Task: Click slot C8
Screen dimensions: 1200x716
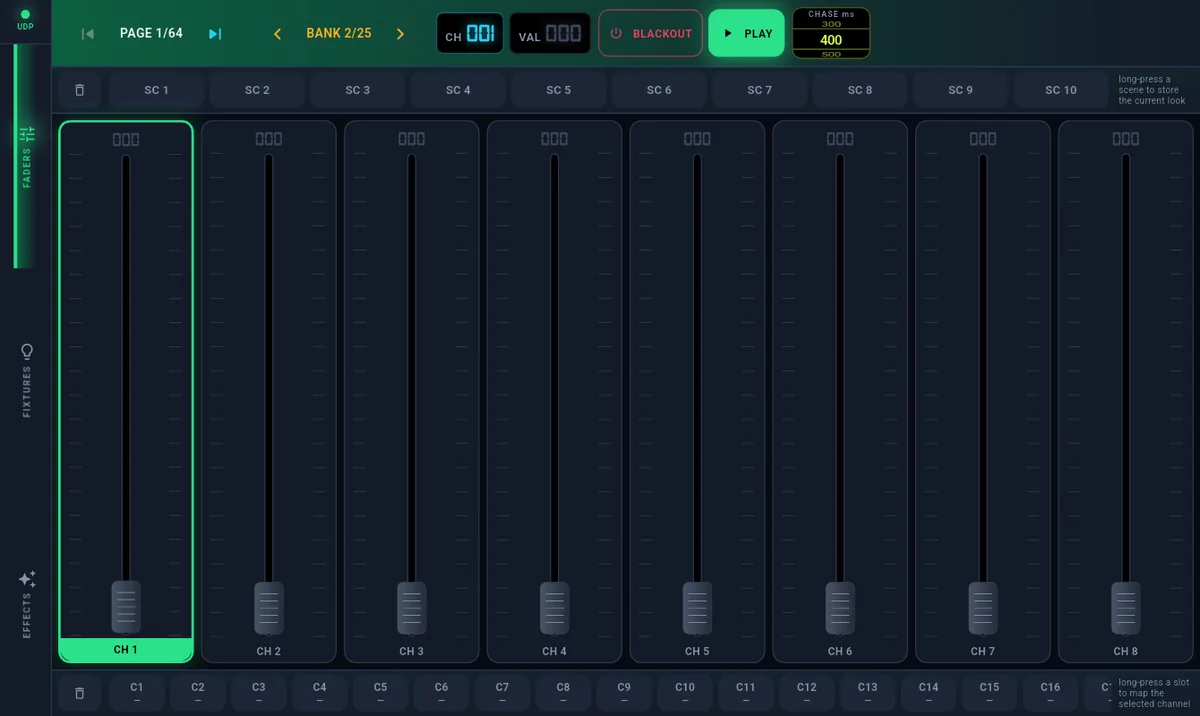Action: [x=563, y=693]
